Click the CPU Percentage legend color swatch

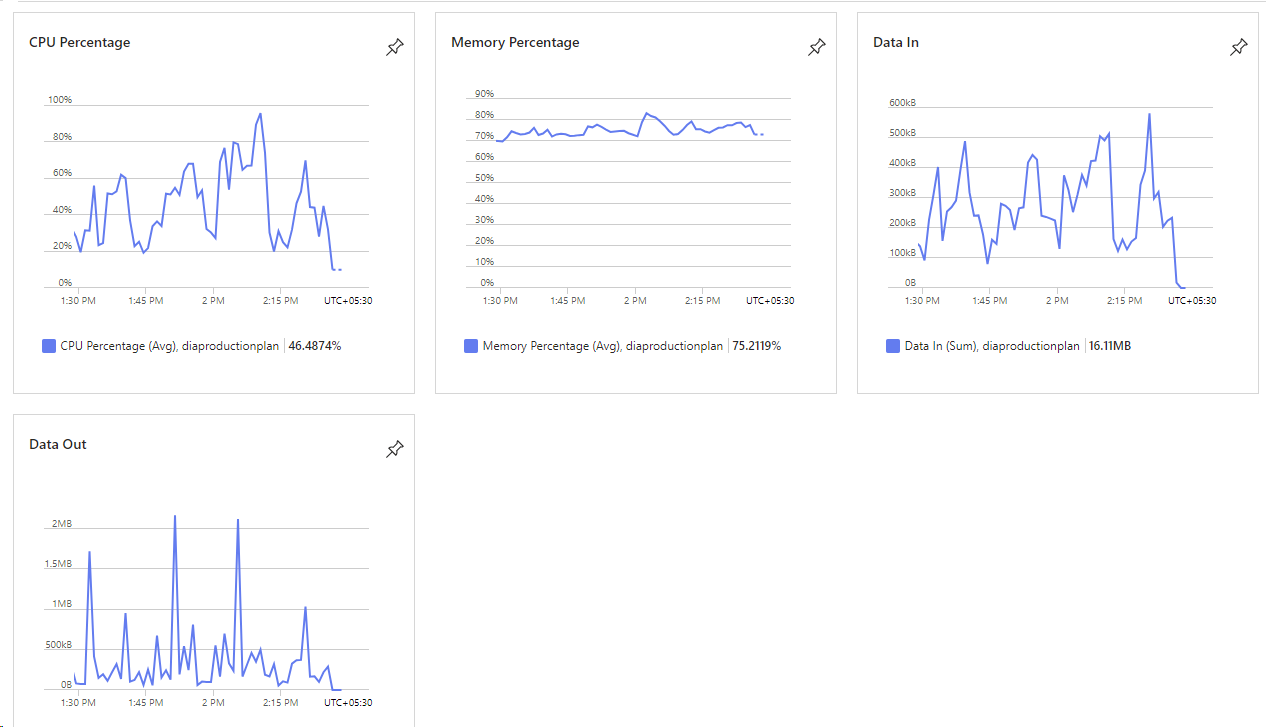49,346
